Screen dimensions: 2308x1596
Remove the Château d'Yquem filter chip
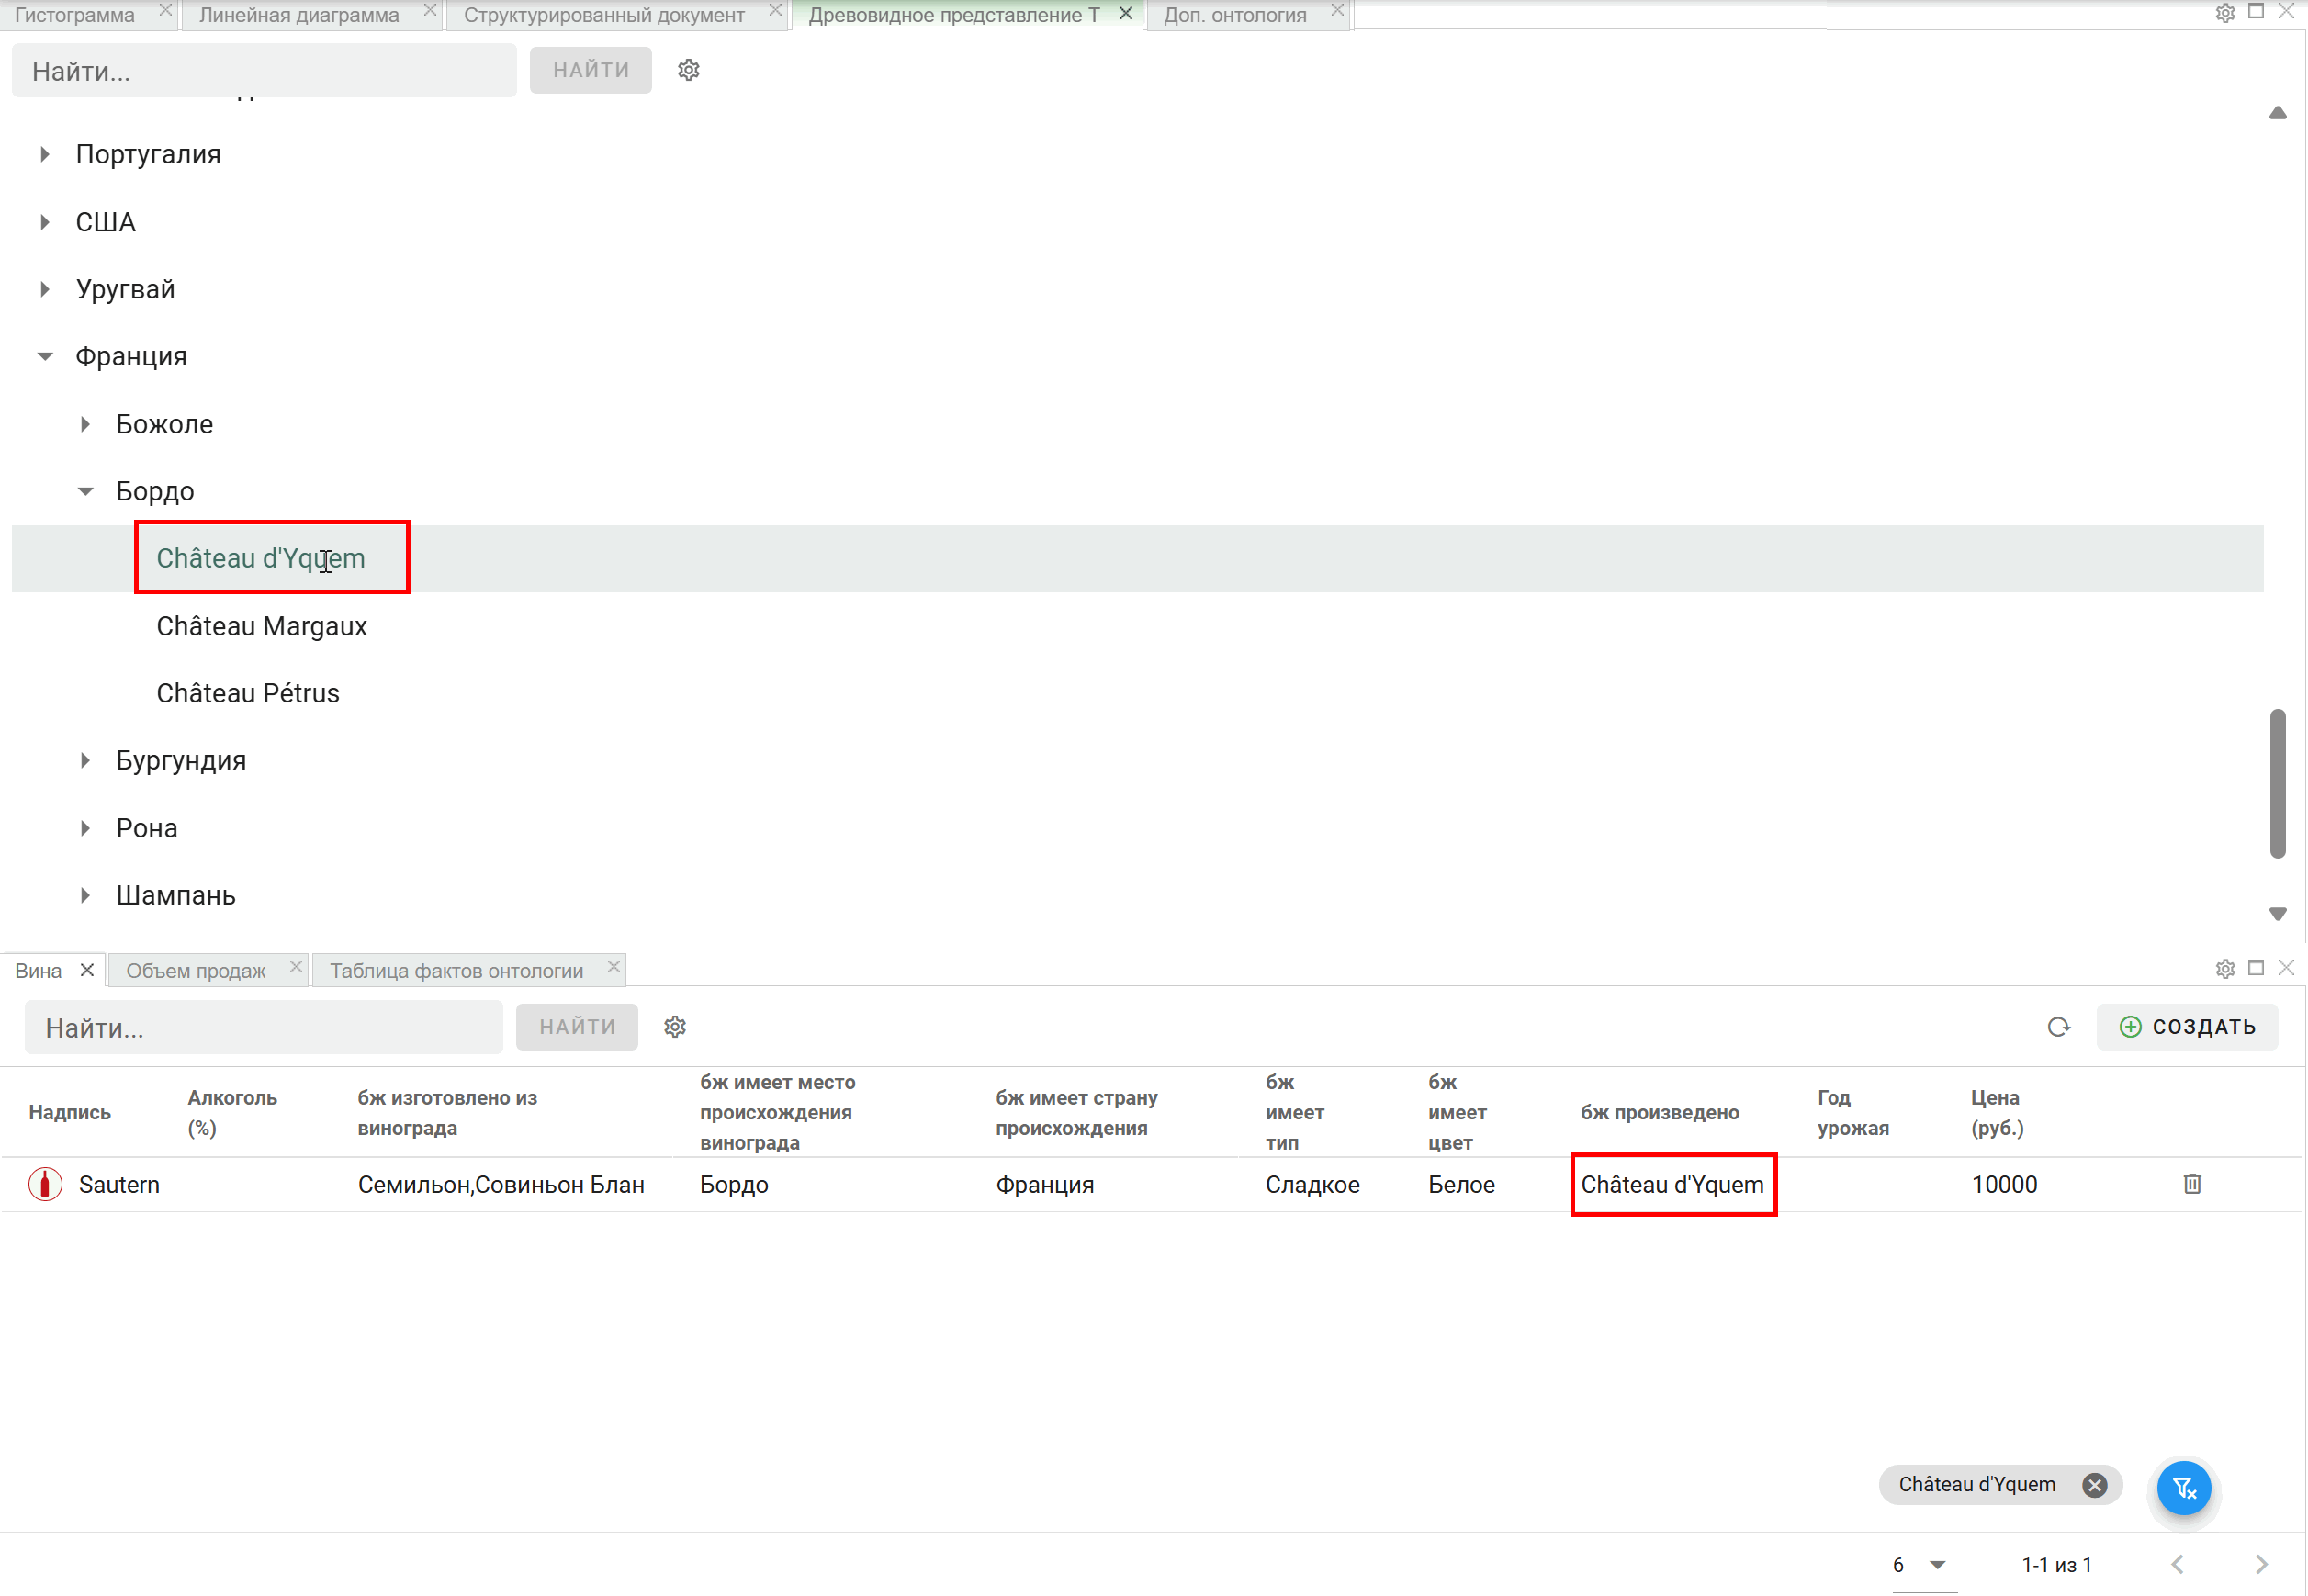2095,1485
